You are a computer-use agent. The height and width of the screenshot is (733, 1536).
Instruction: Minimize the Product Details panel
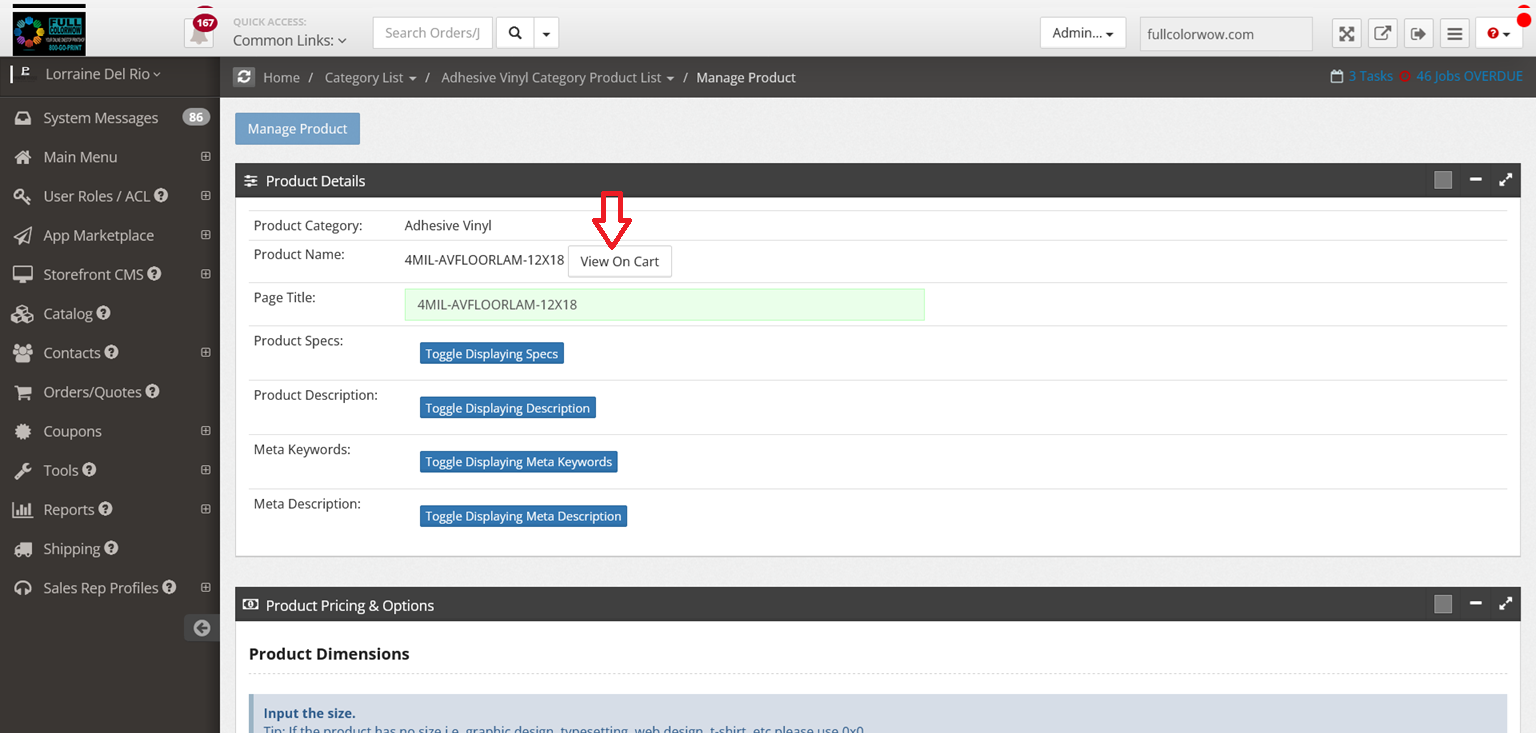(1475, 180)
